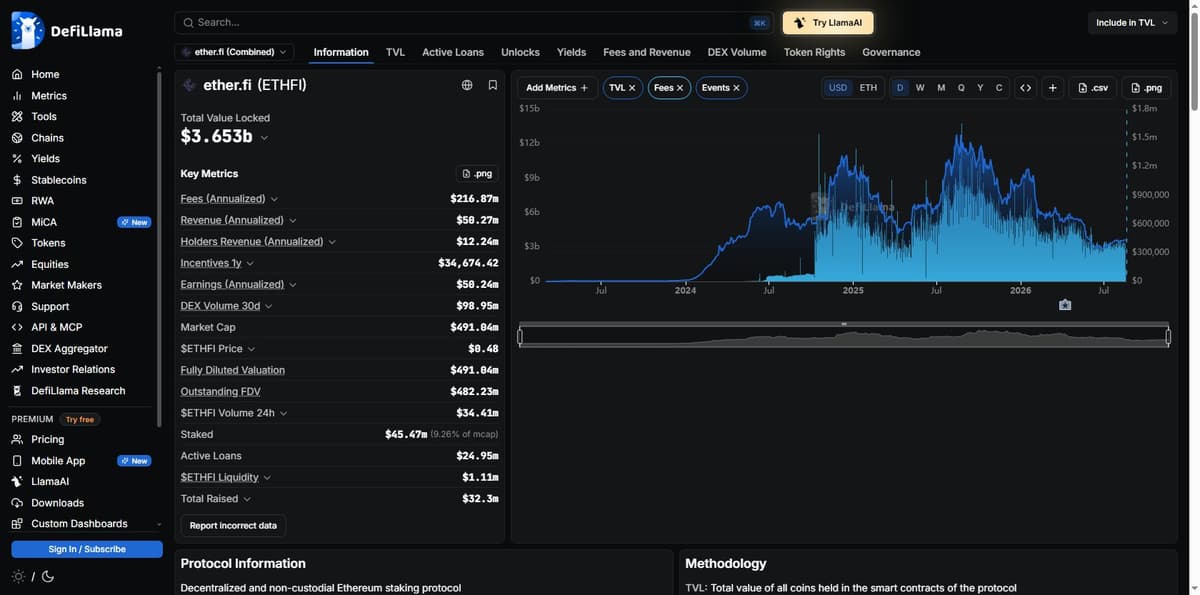The width and height of the screenshot is (1200, 595).
Task: Open RWA sidebar item
Action: (42, 201)
